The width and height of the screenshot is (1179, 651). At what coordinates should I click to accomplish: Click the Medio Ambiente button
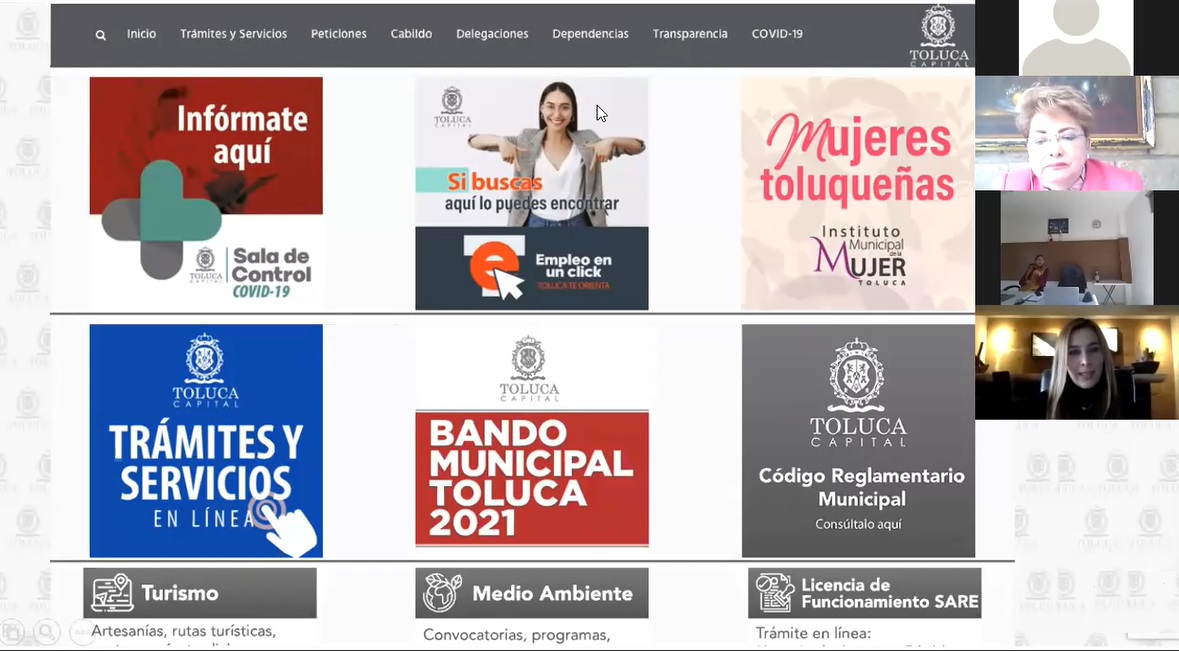(x=532, y=593)
